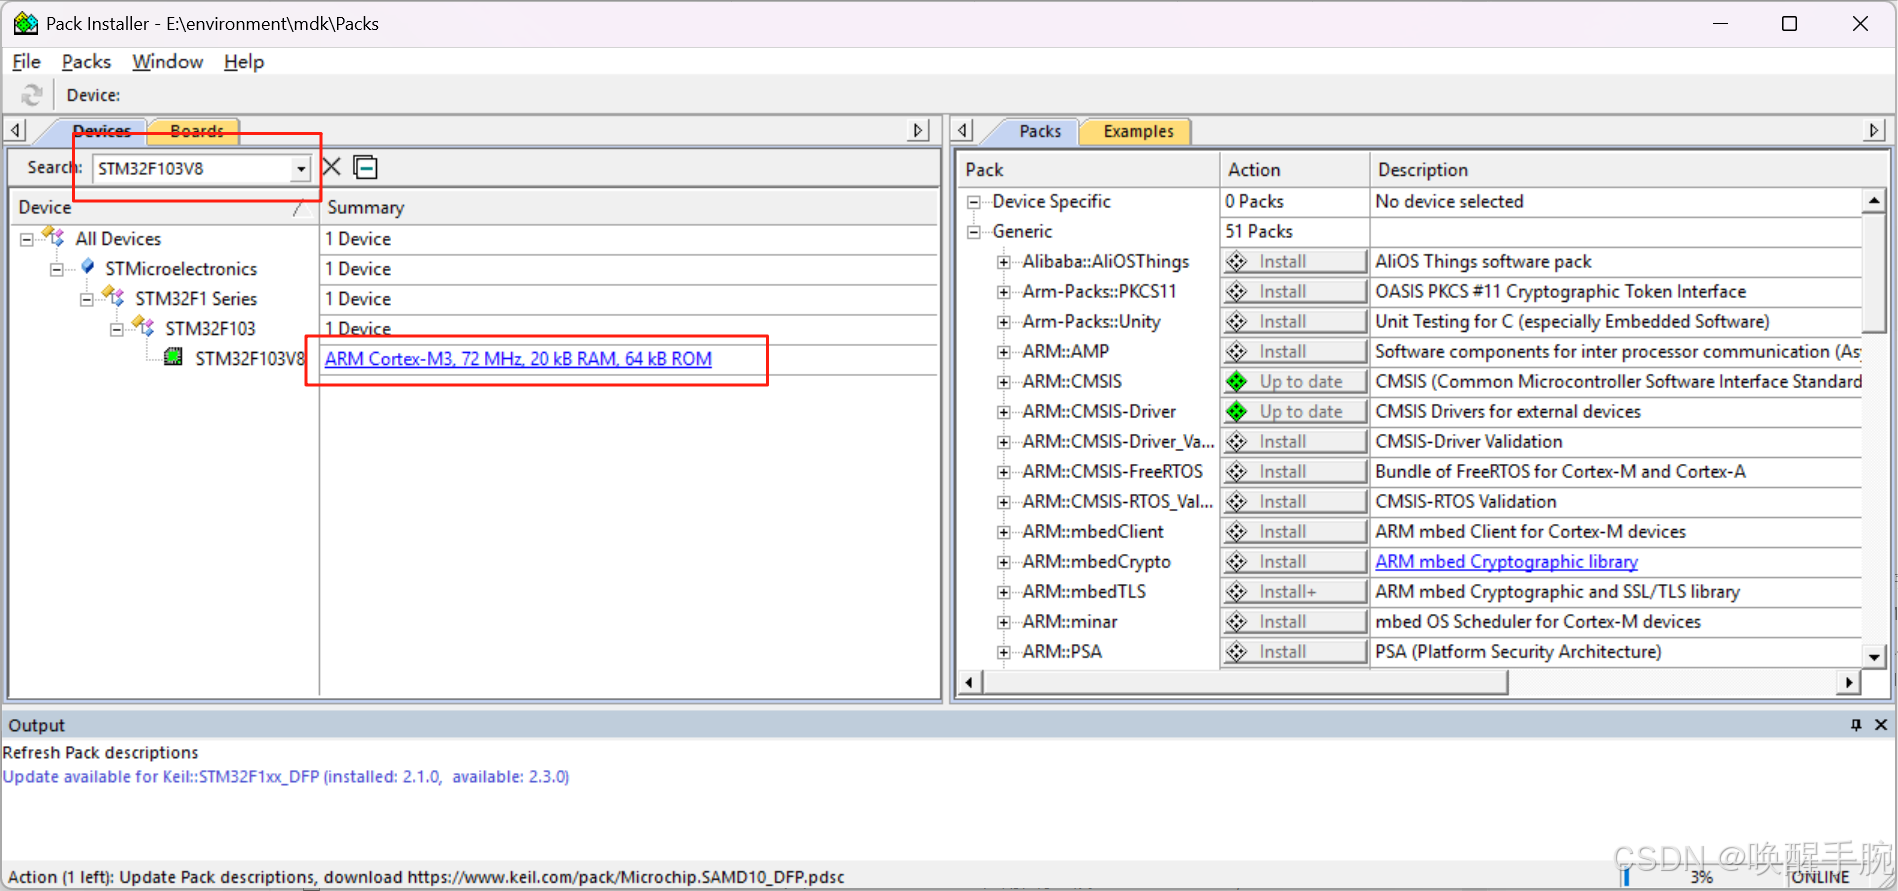Expand the ARM::CMSIS-Driver pack entry
Viewport: 1898px width, 891px height.
[1003, 412]
